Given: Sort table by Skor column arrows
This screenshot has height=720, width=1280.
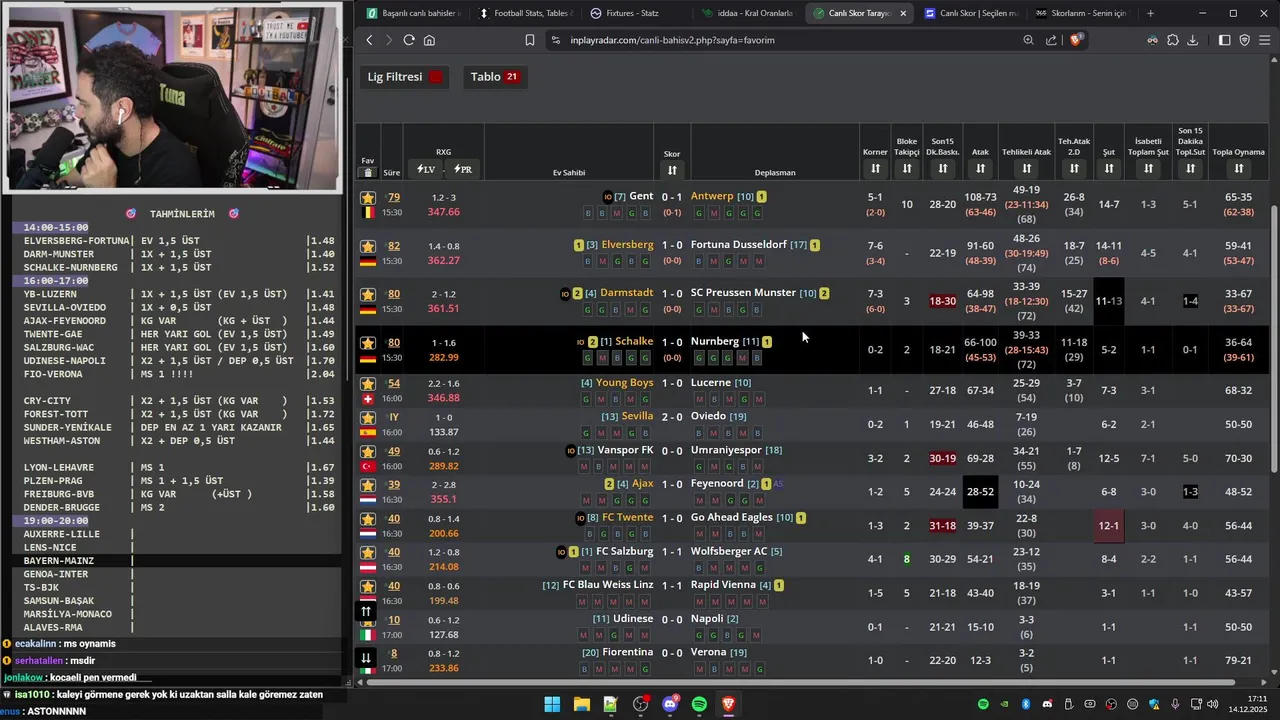Looking at the screenshot, I should click(672, 170).
